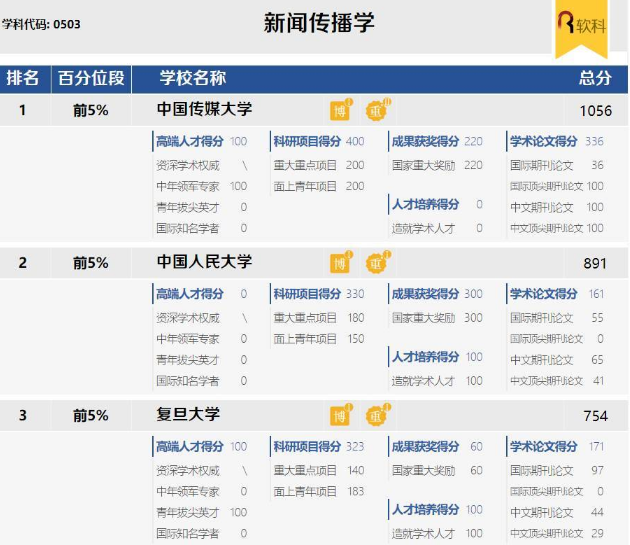630x545 pixels.
Task: Expand 科研项目得分 section for 中国人民大学
Action: [x=307, y=294]
